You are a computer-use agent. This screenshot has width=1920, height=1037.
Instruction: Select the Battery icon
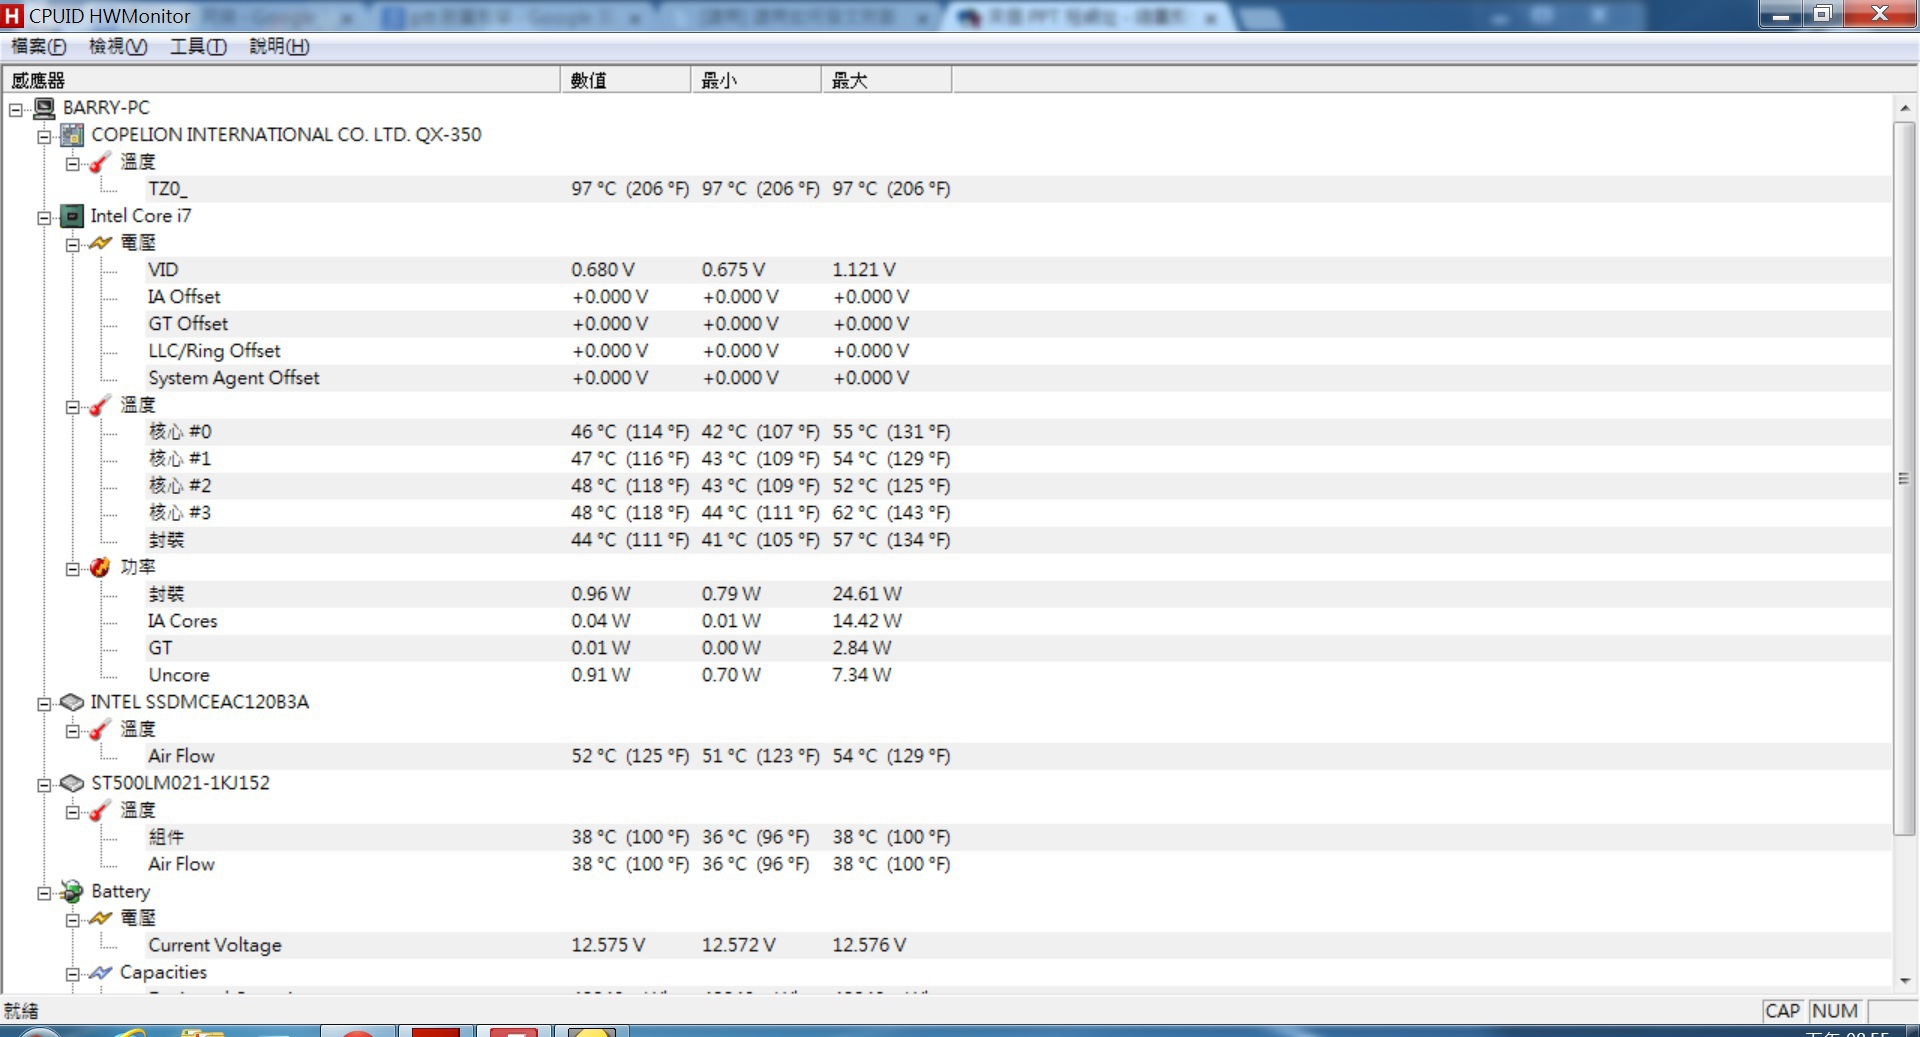tap(72, 891)
